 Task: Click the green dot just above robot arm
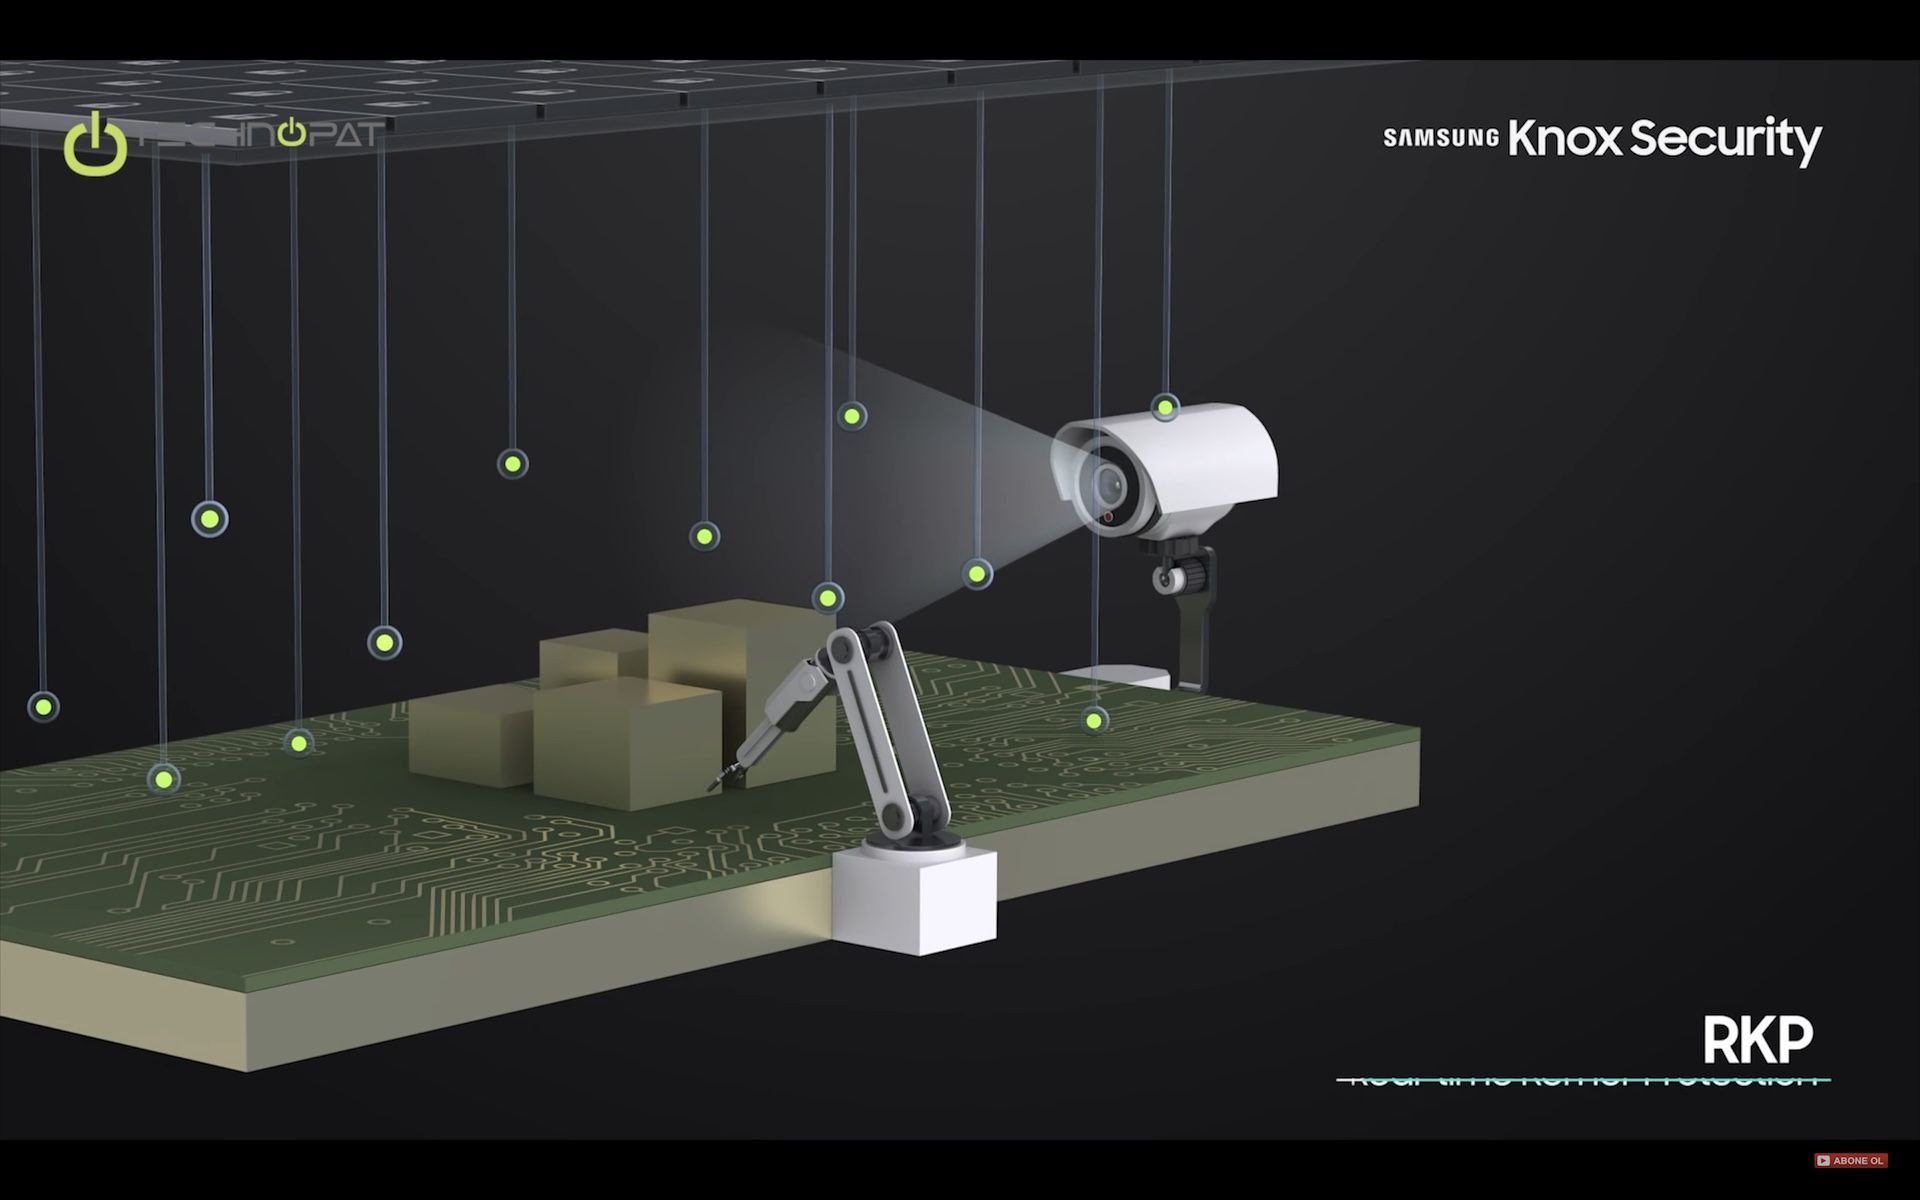click(827, 598)
